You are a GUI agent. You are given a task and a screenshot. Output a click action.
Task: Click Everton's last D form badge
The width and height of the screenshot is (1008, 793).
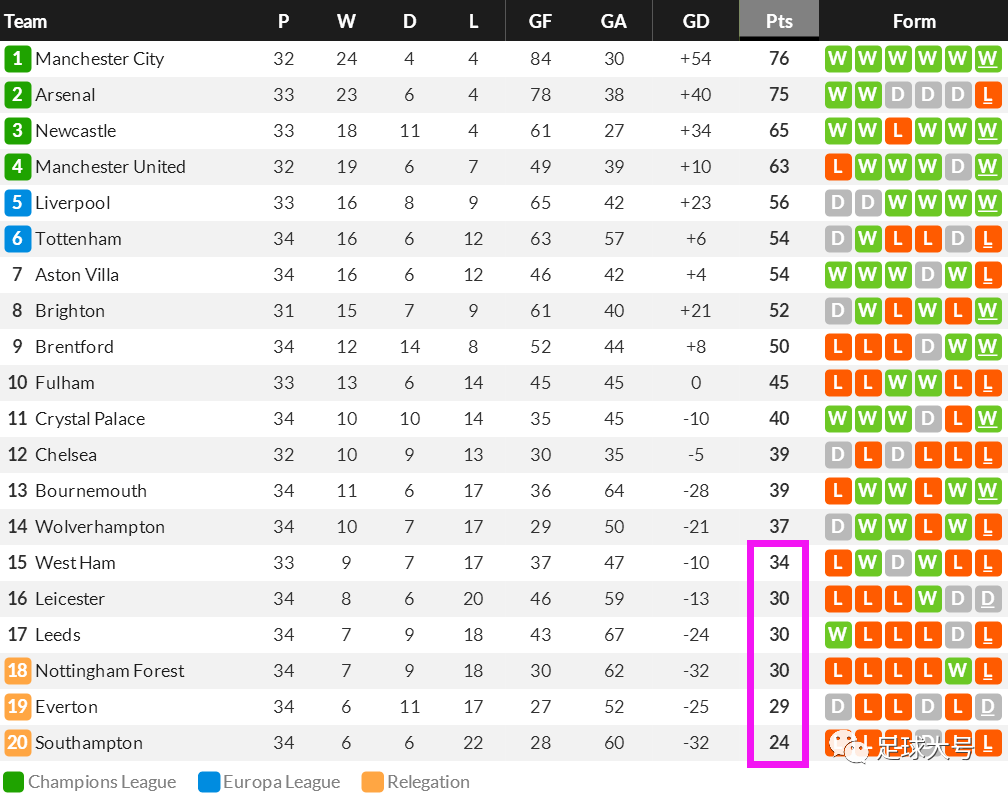tap(987, 707)
